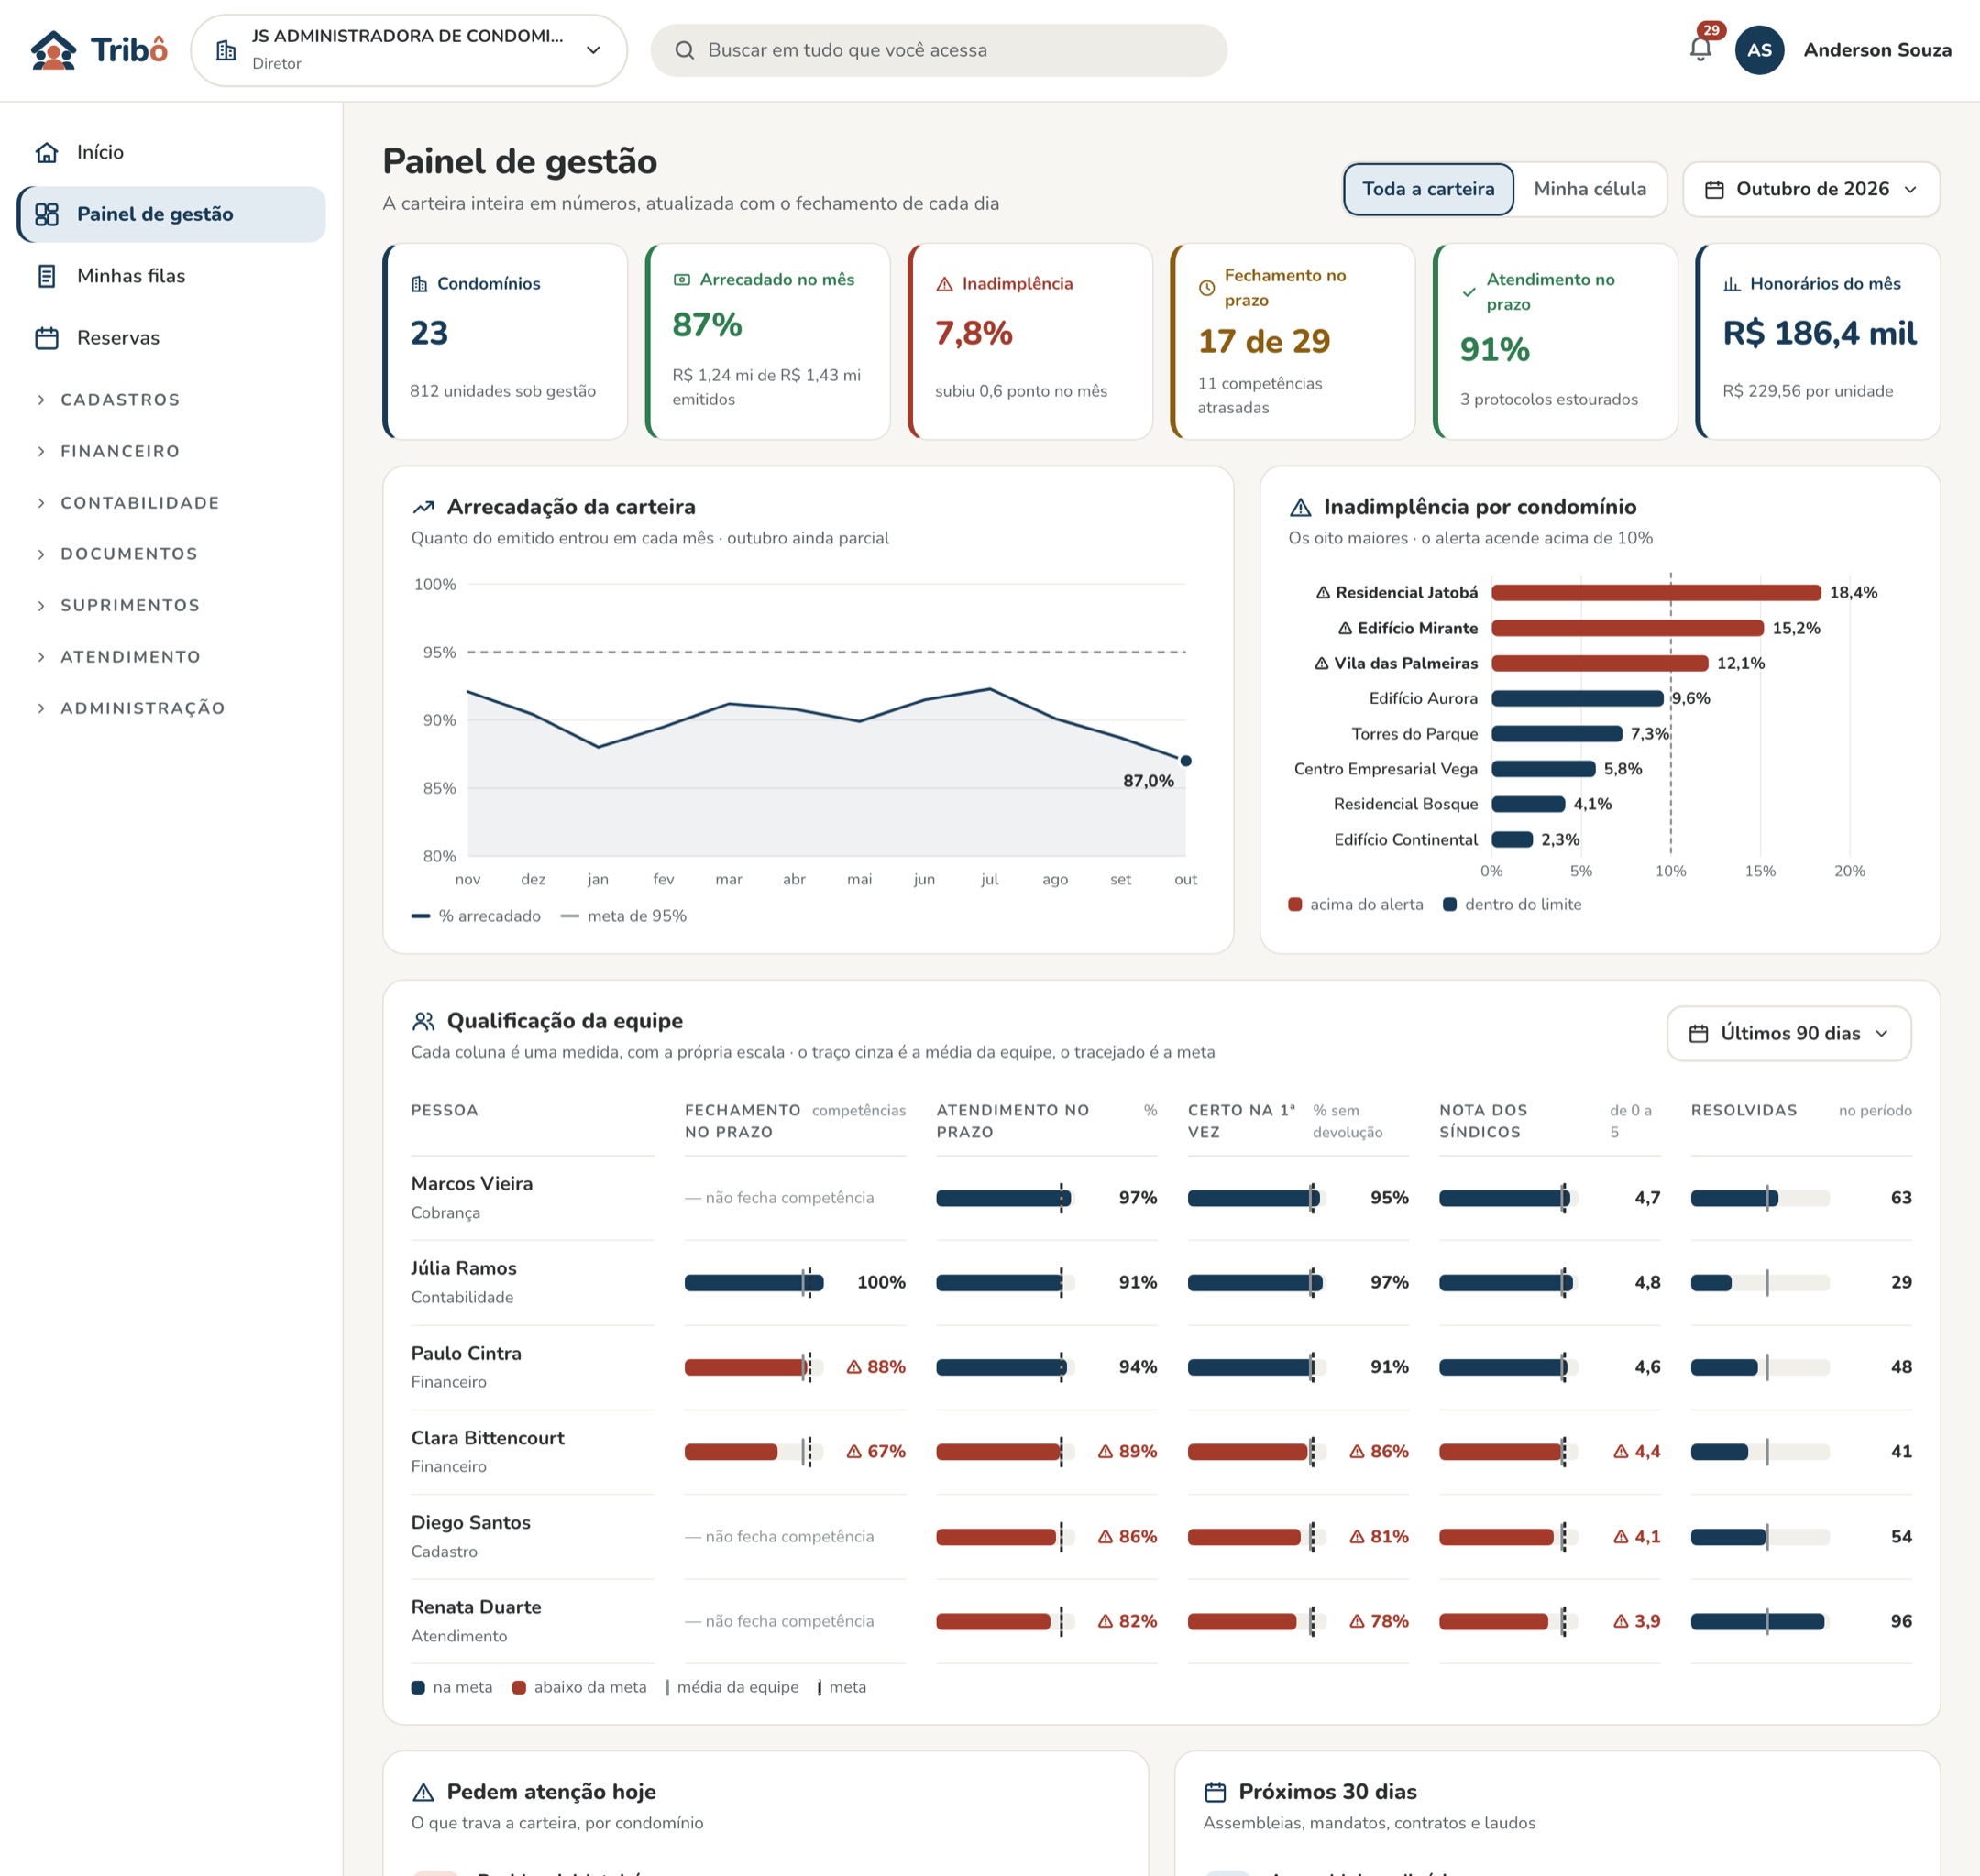Click the building icon in company selector

tap(226, 50)
